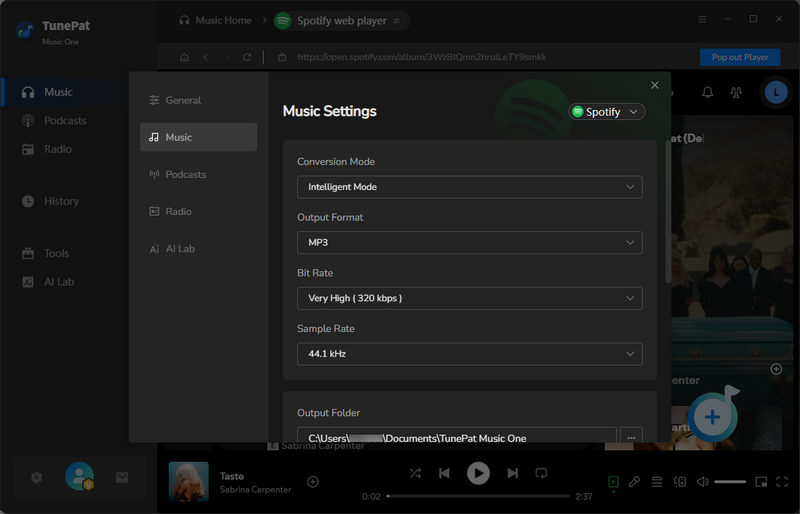This screenshot has height=514, width=800.
Task: Go to Music Home breadcrumb
Action: point(215,20)
